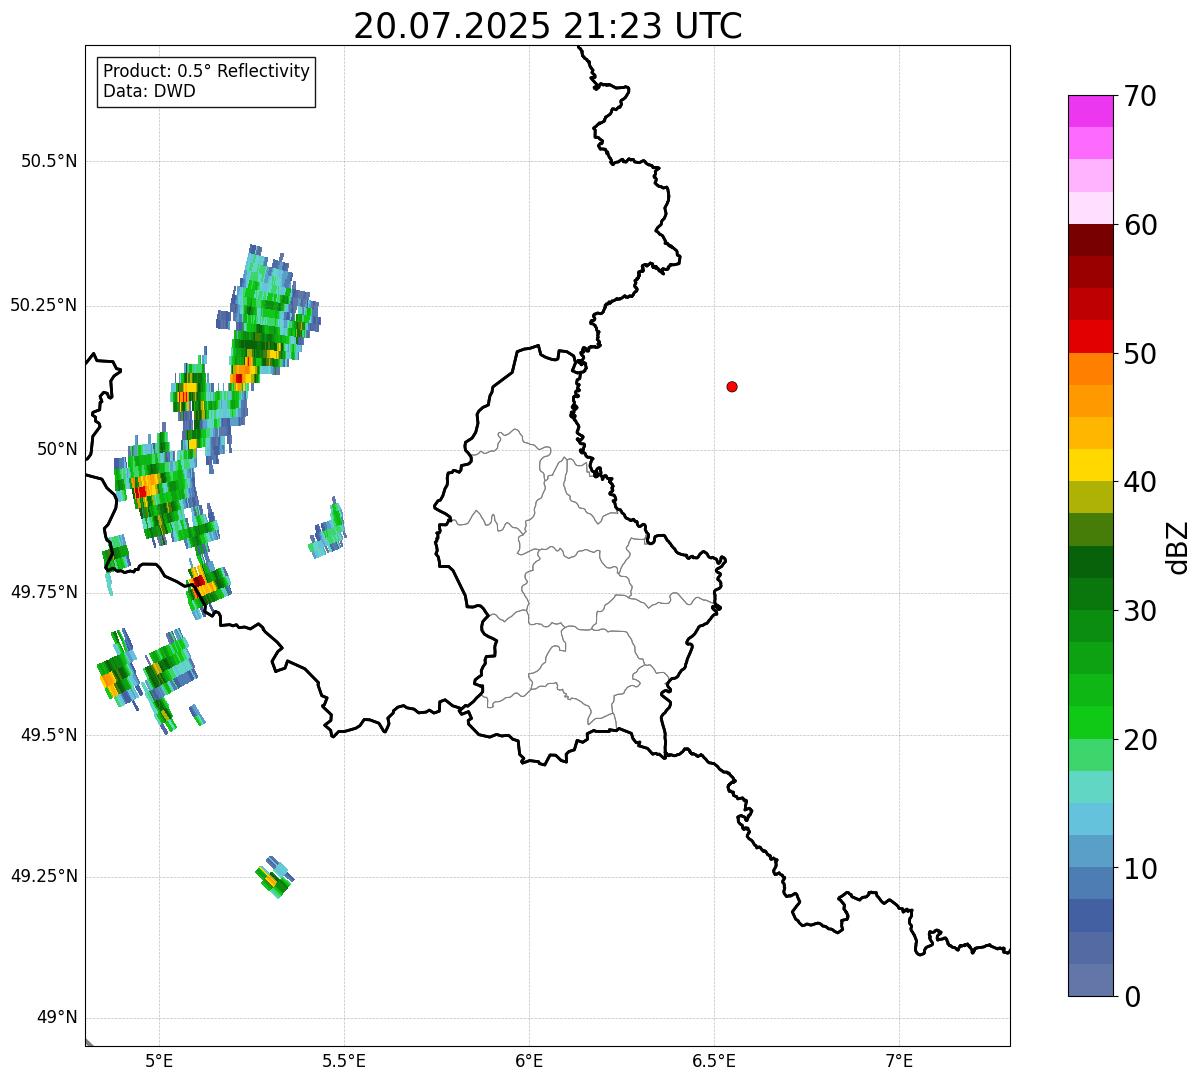Click the red station marker dot
This screenshot has height=1081, width=1202.
[732, 387]
